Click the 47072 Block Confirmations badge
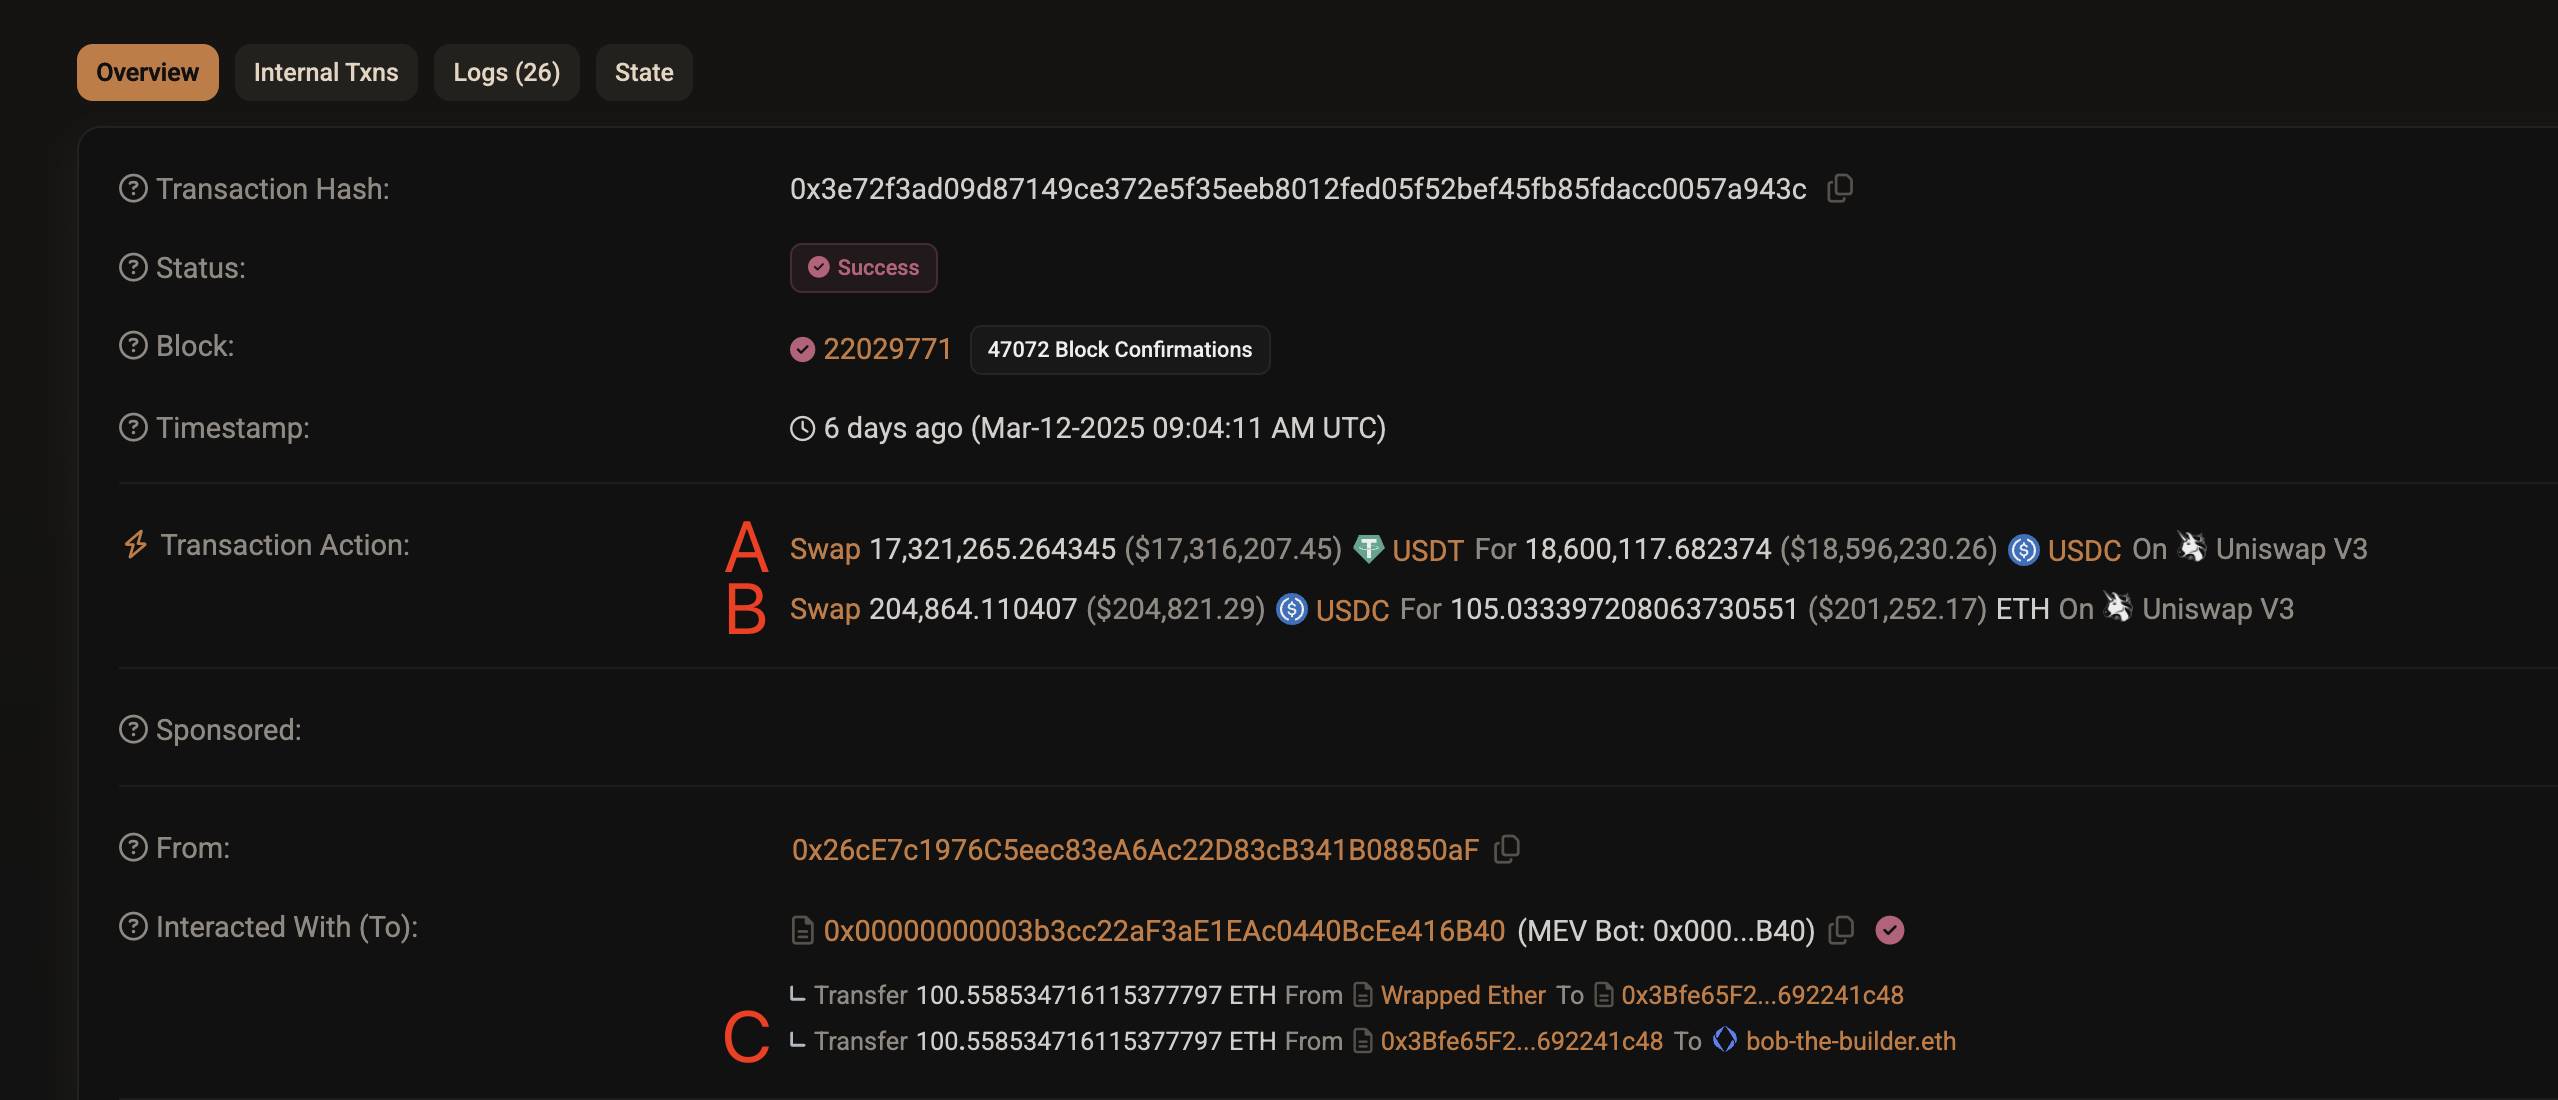Image resolution: width=2558 pixels, height=1100 pixels. (1120, 349)
